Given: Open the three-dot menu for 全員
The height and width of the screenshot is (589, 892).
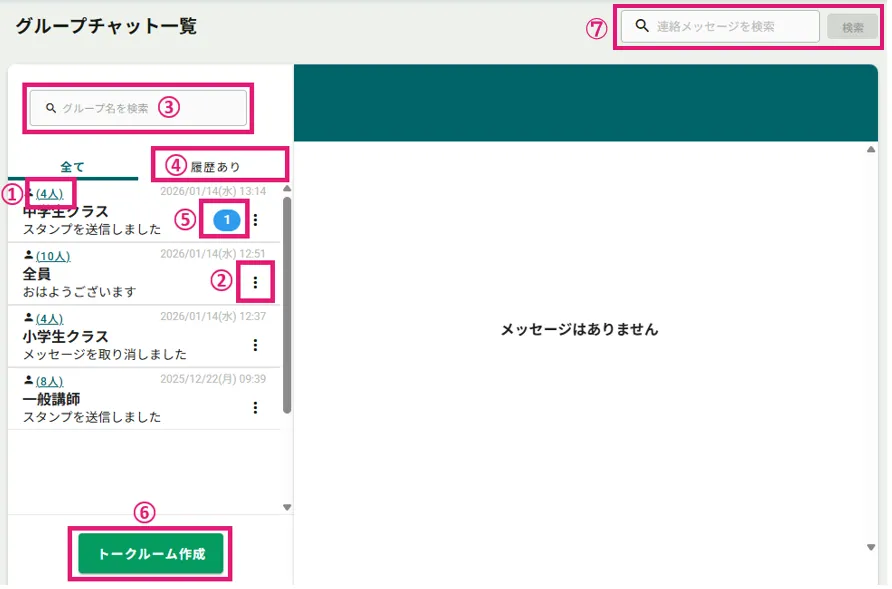Looking at the screenshot, I should [x=255, y=283].
